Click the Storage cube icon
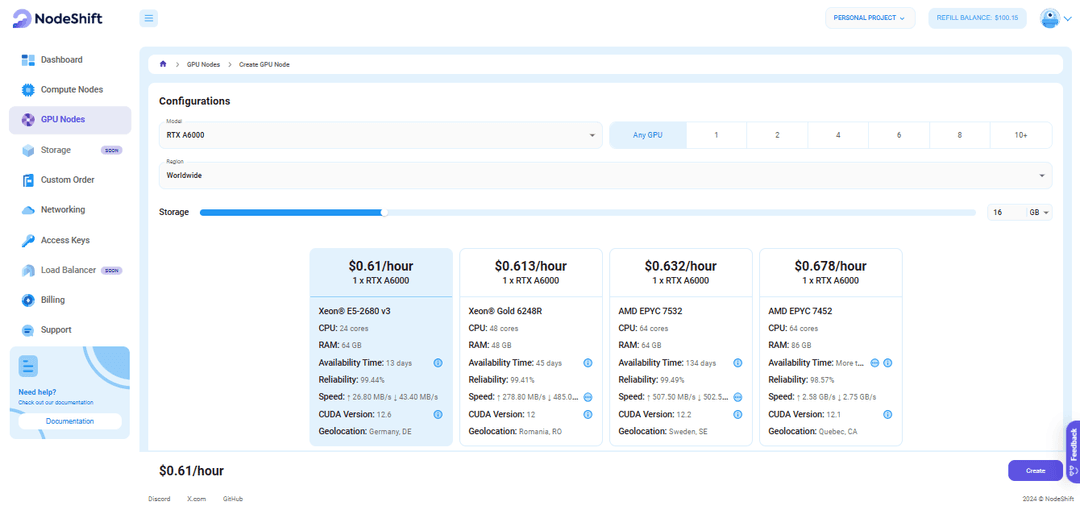Image resolution: width=1080 pixels, height=509 pixels. tap(28, 150)
